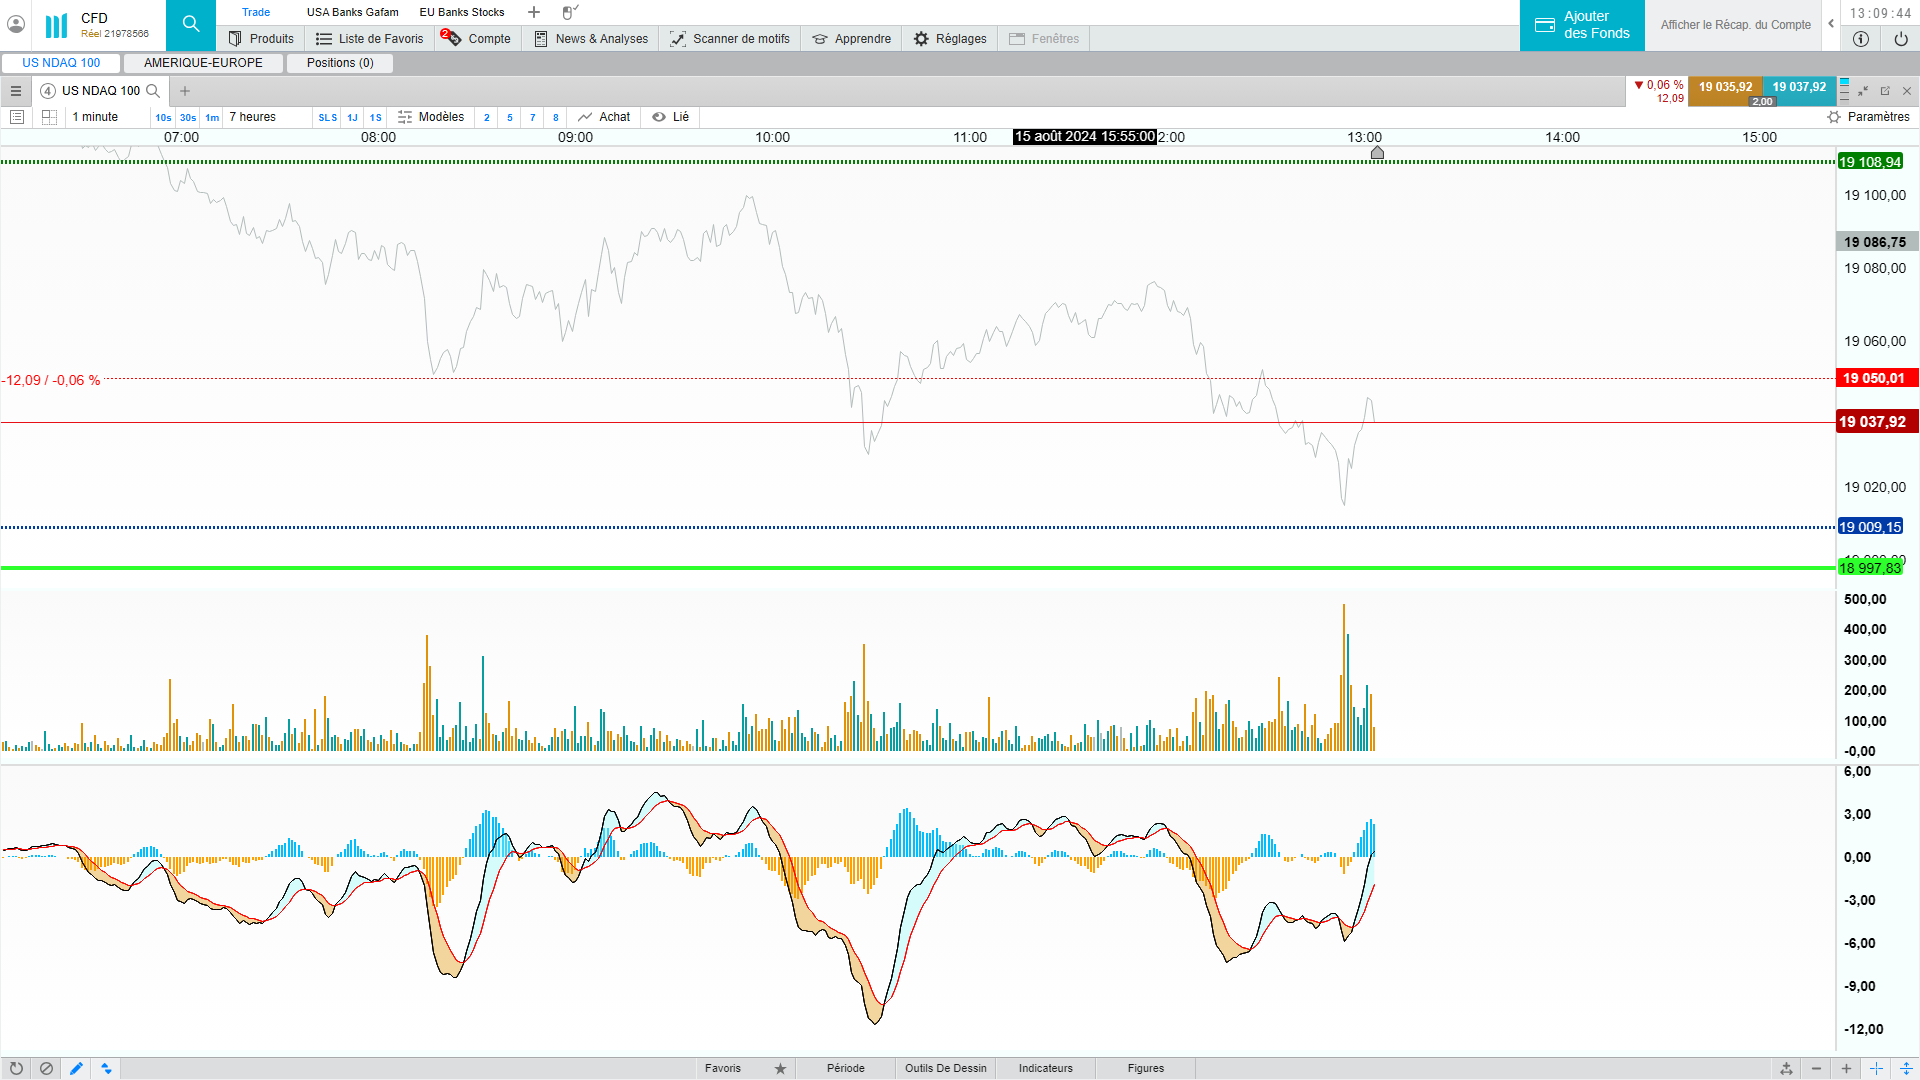Click the refresh icon at bottom left
Image resolution: width=1920 pixels, height=1080 pixels.
pos(16,1068)
